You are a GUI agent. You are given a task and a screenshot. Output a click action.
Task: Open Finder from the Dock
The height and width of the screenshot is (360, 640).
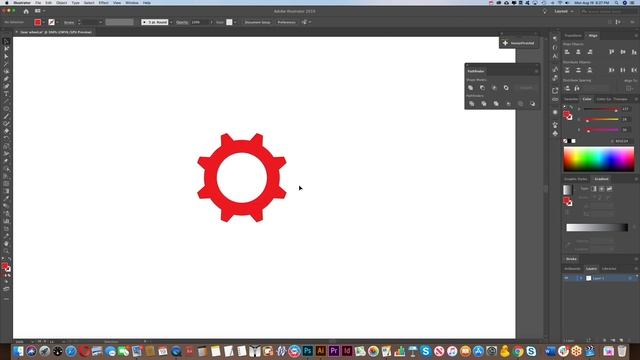click(x=18, y=351)
